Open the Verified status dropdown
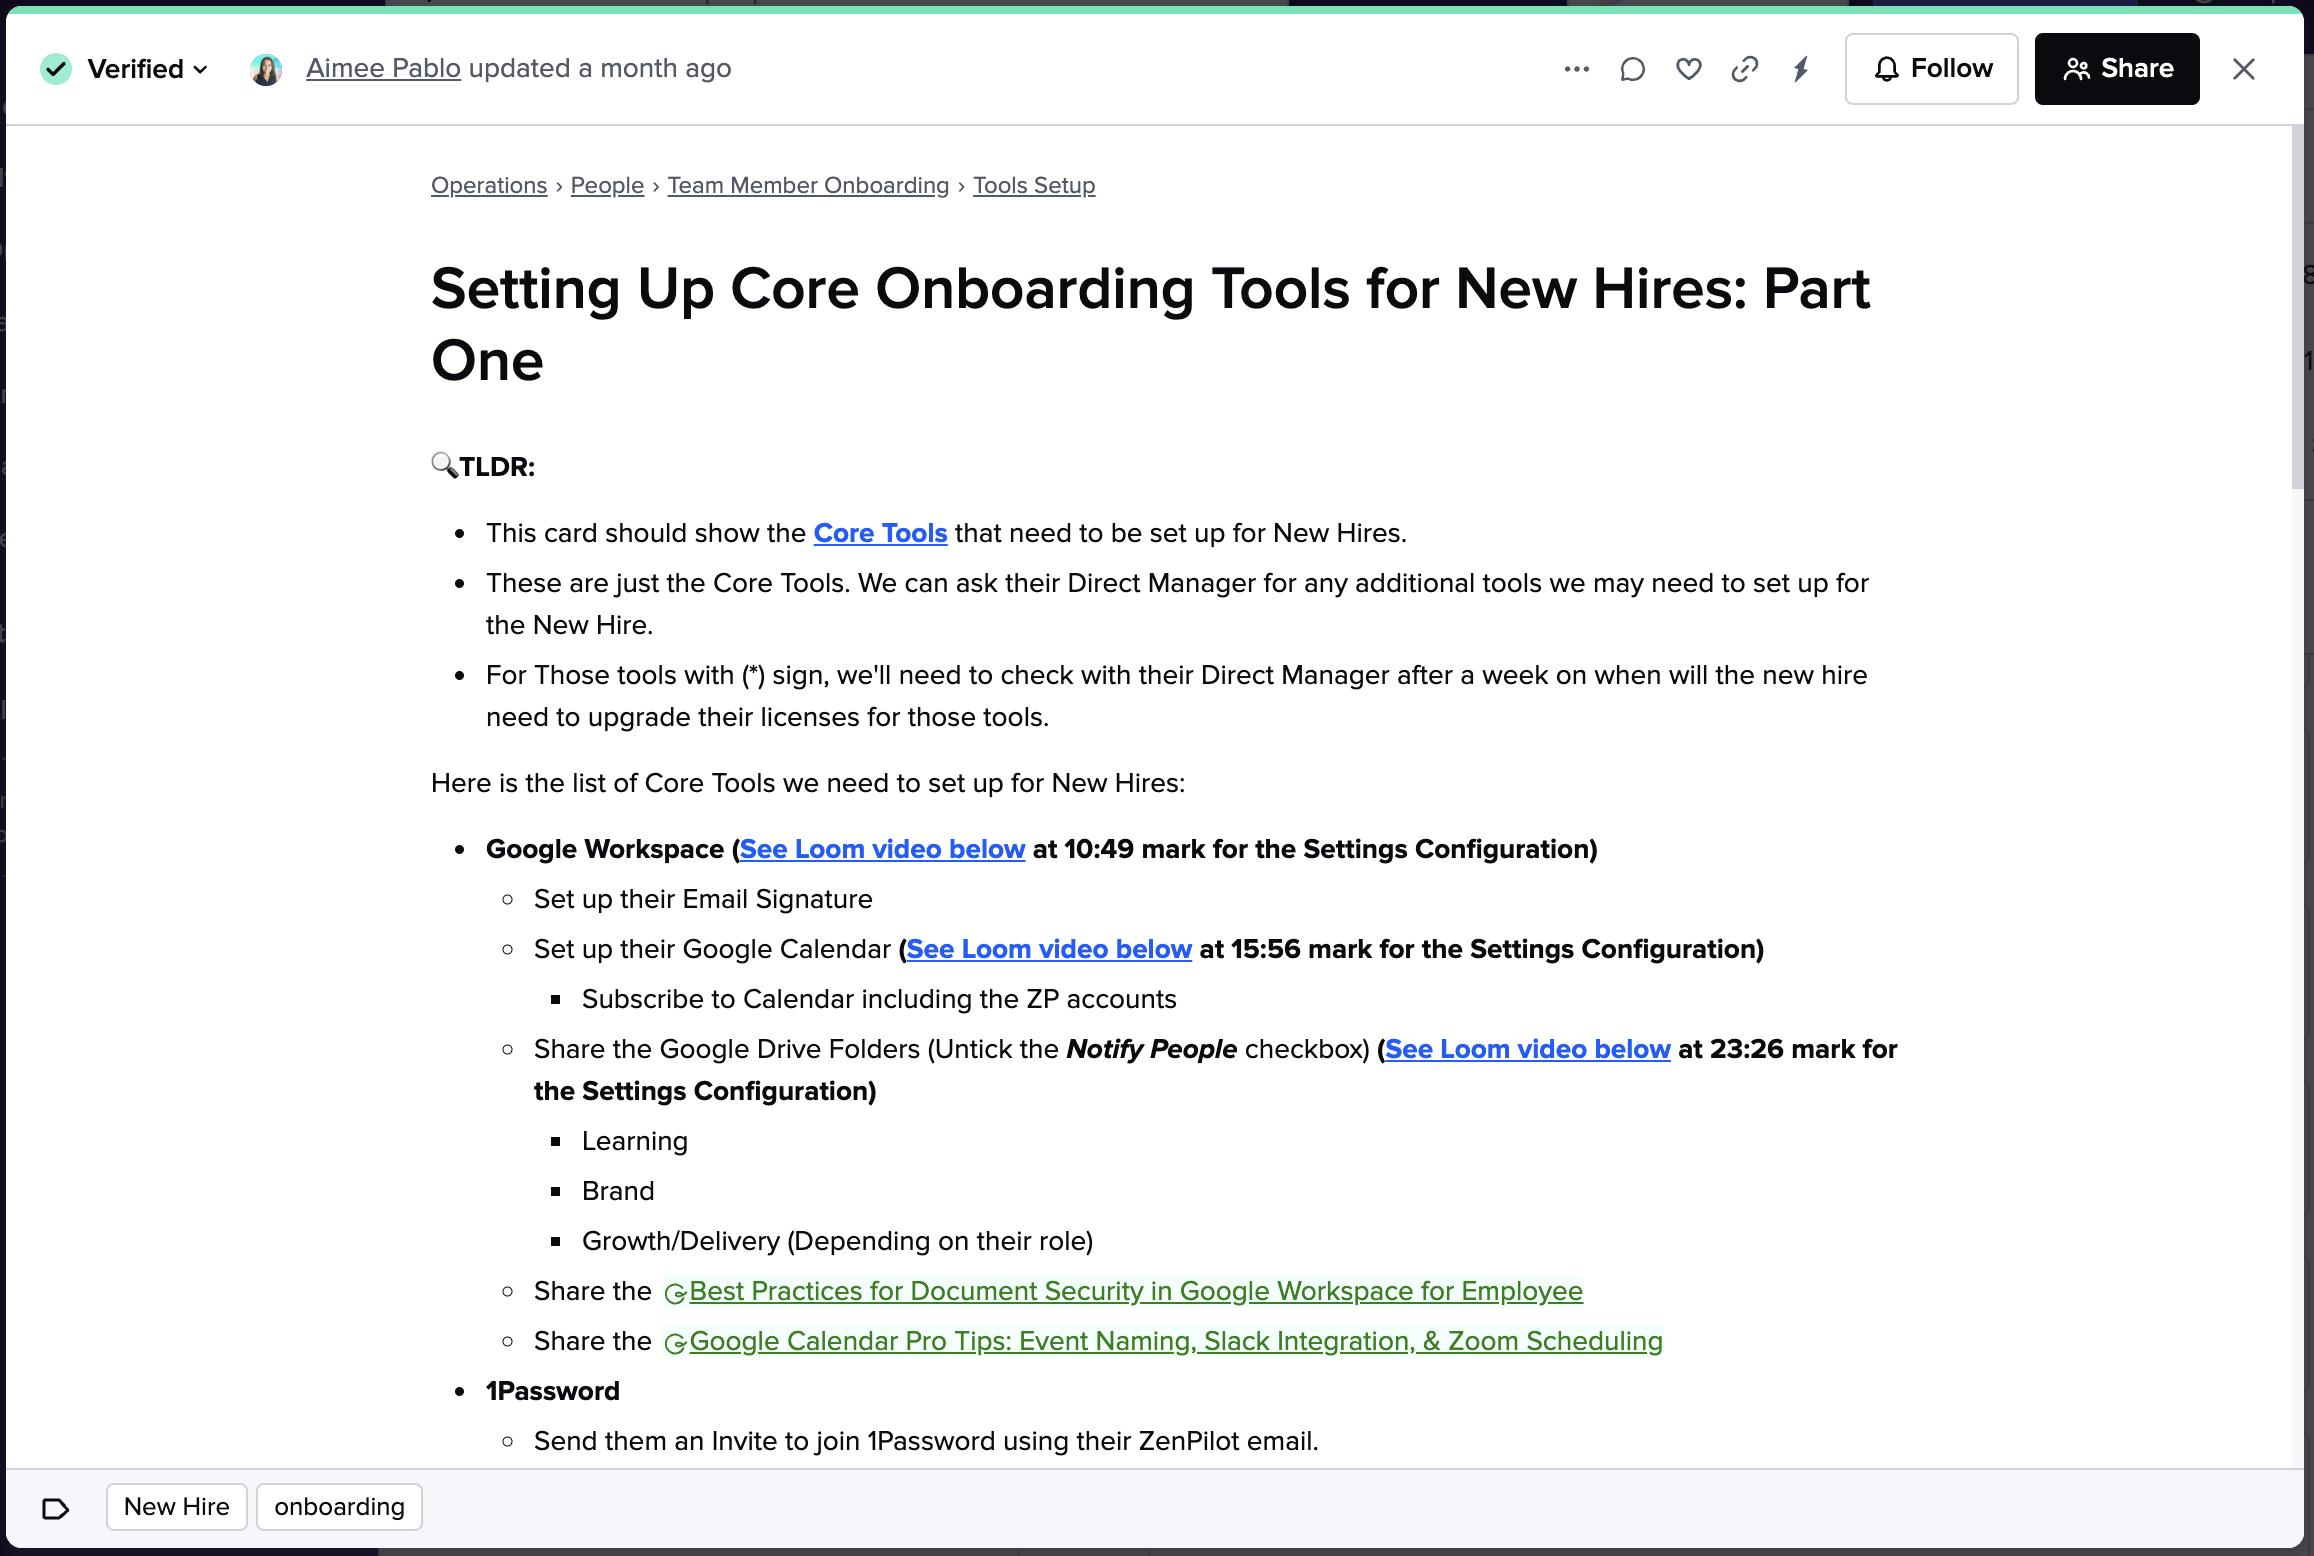 tap(147, 69)
